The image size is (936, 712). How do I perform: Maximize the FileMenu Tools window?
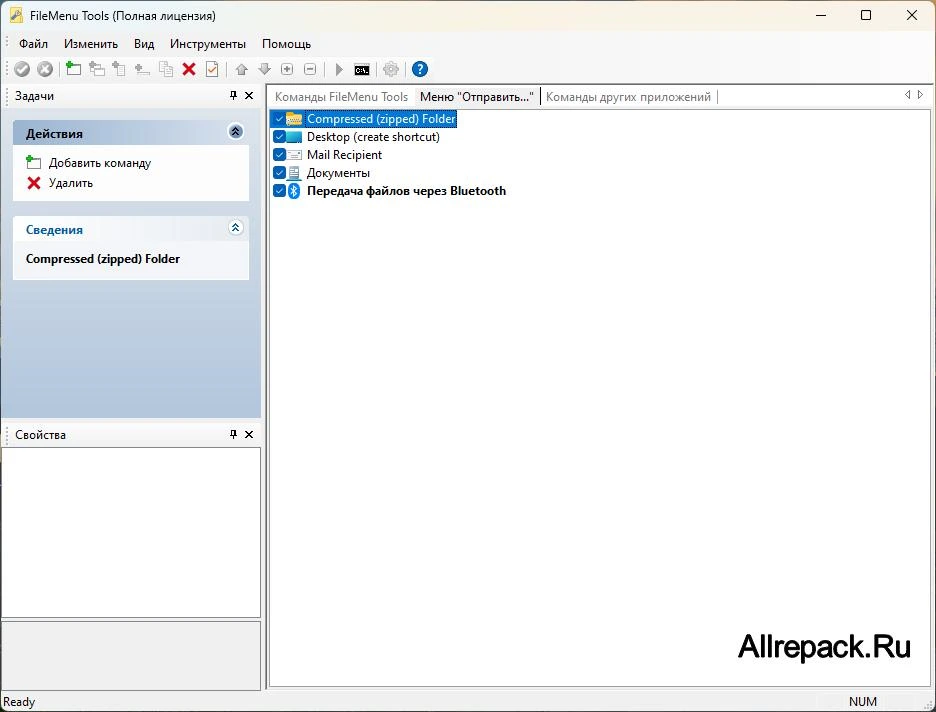pos(866,16)
